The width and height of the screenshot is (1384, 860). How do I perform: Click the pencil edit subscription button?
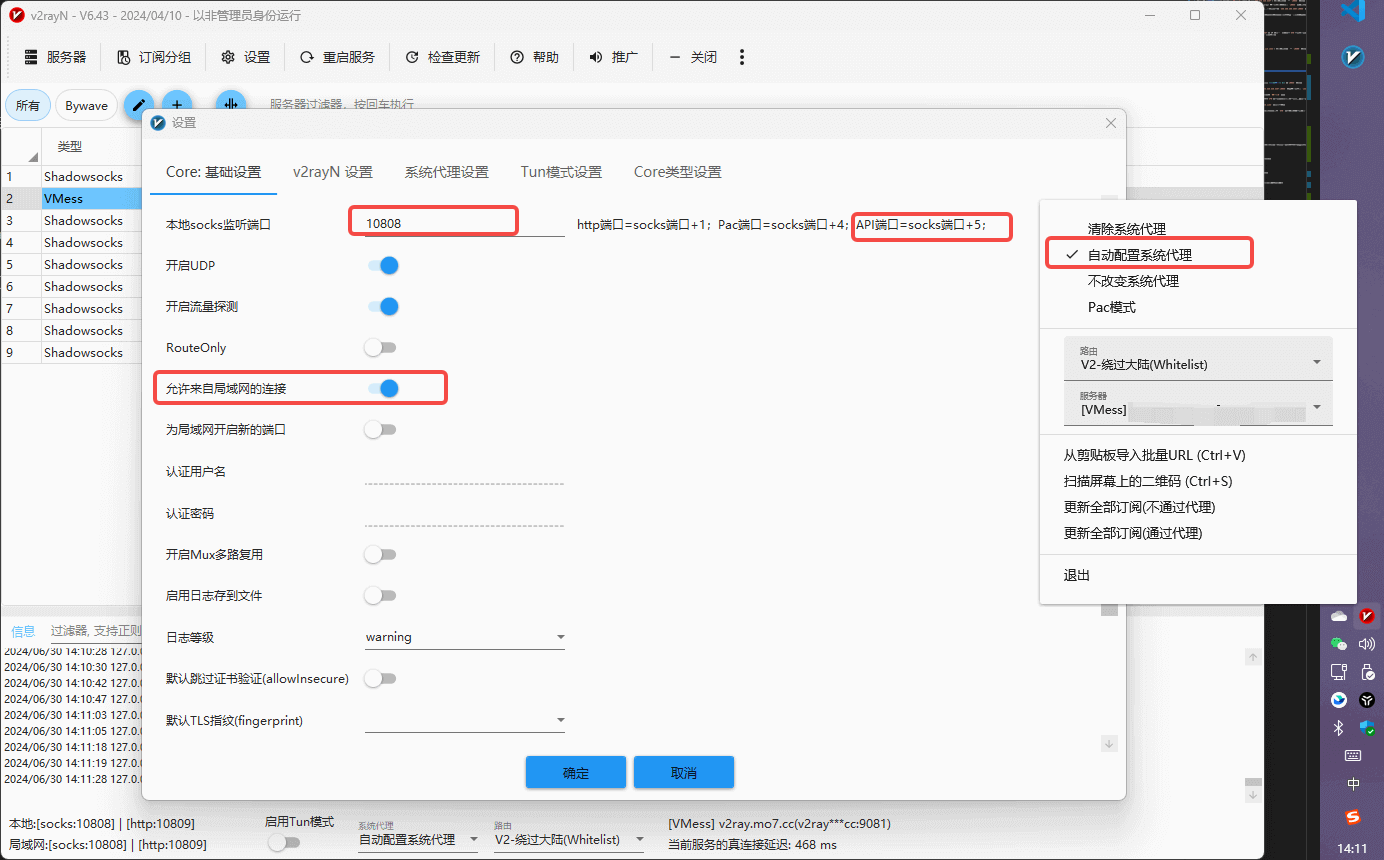coord(139,105)
